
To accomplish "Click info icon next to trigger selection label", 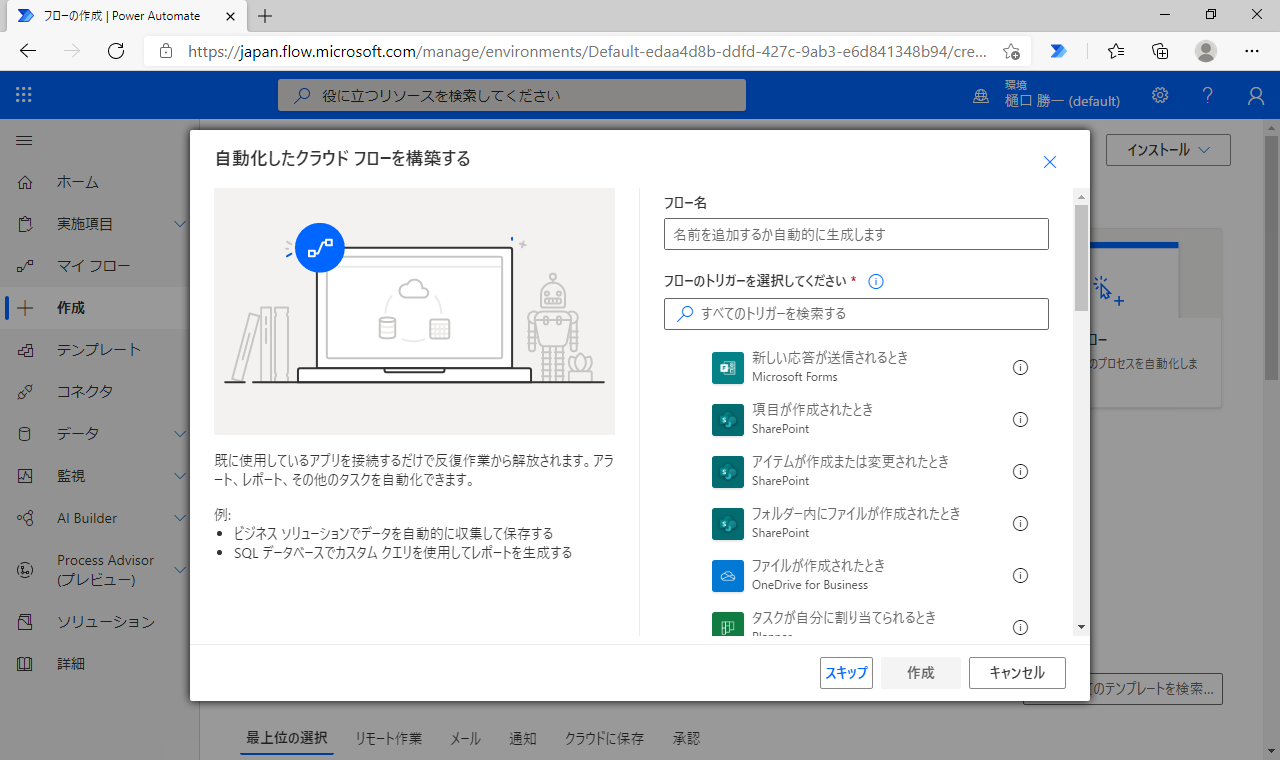I will [876, 281].
